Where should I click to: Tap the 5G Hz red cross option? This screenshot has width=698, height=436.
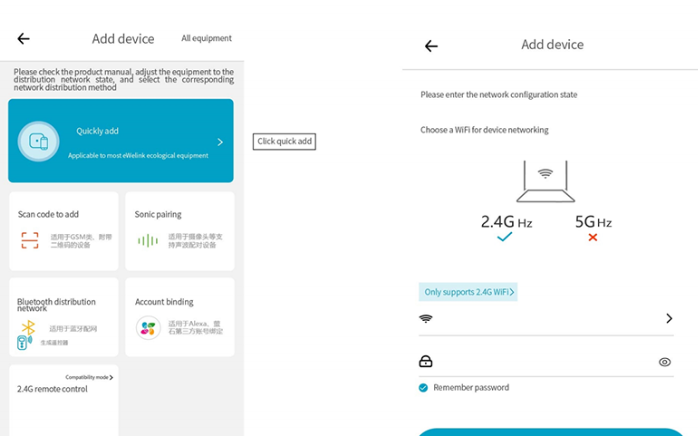(x=592, y=237)
